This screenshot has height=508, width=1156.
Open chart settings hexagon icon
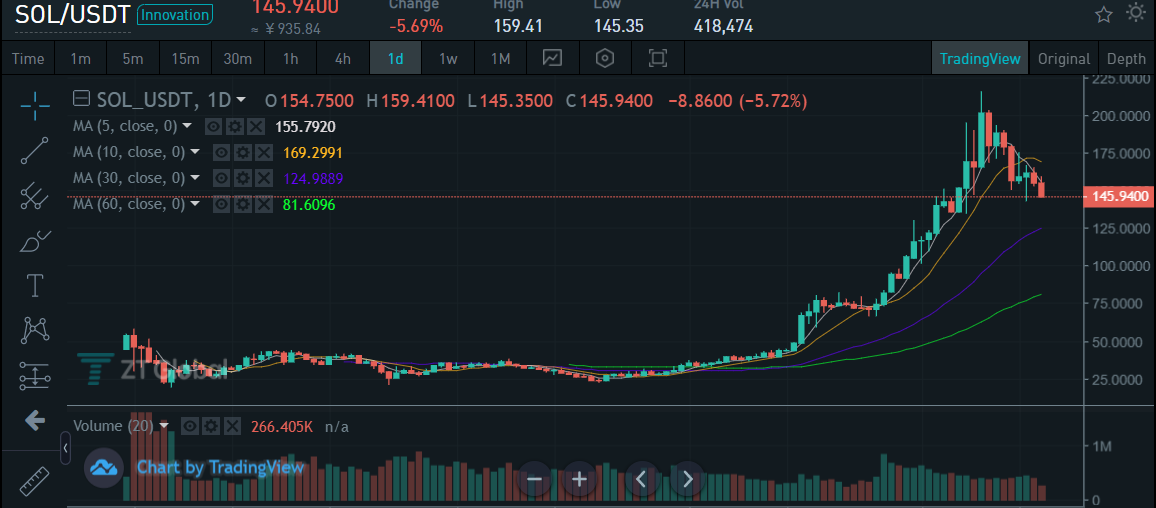(x=605, y=58)
